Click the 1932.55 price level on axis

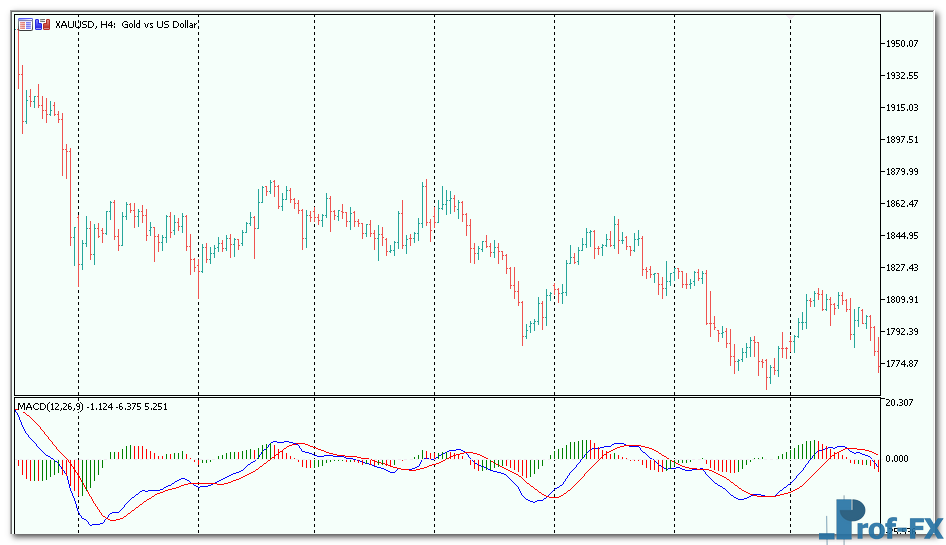[902, 76]
